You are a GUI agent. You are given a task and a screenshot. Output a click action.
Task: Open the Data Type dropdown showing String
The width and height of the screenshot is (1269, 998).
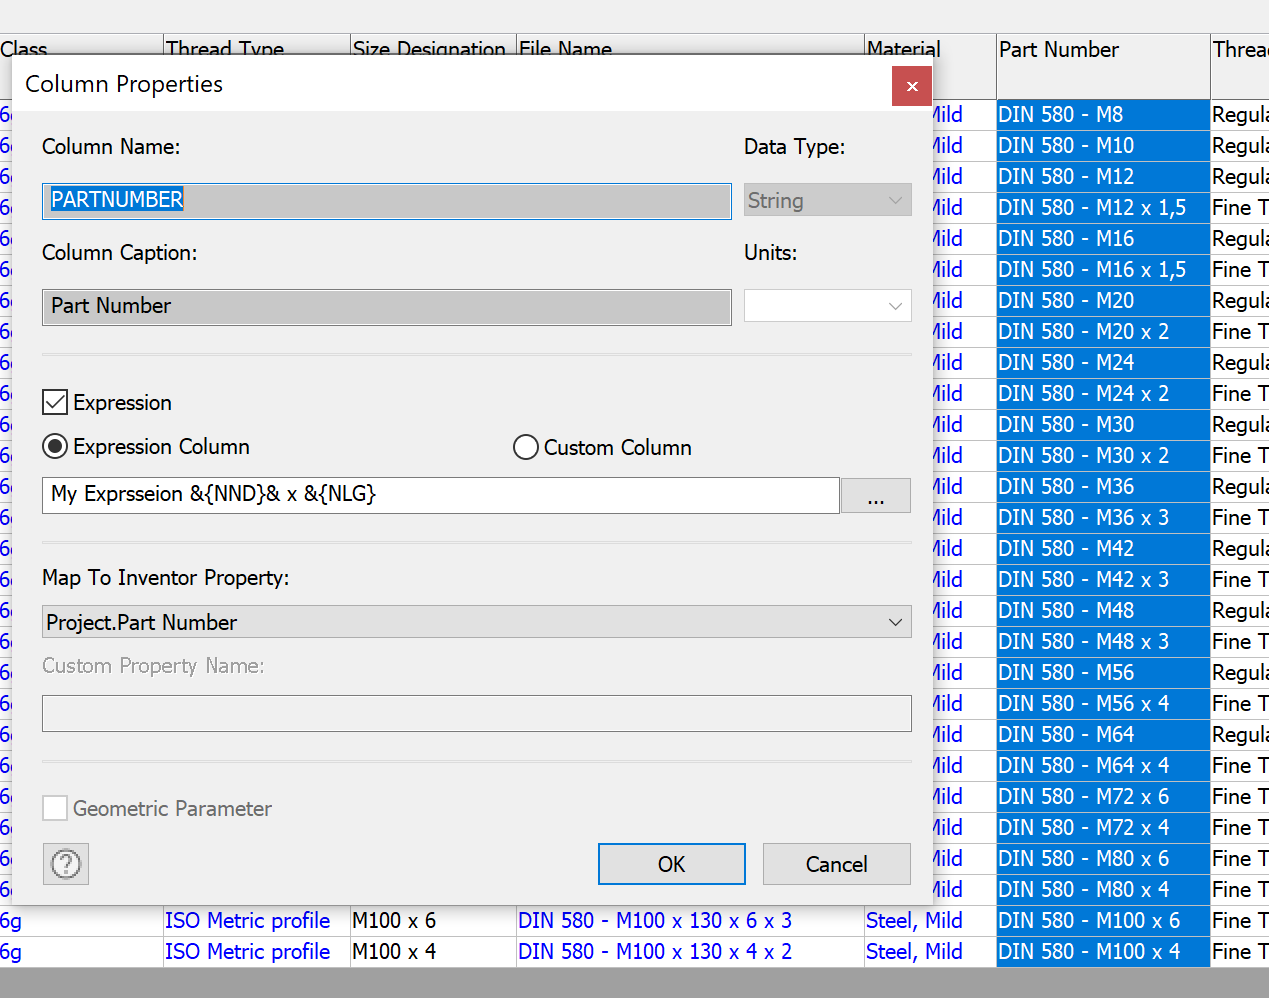[x=827, y=199]
